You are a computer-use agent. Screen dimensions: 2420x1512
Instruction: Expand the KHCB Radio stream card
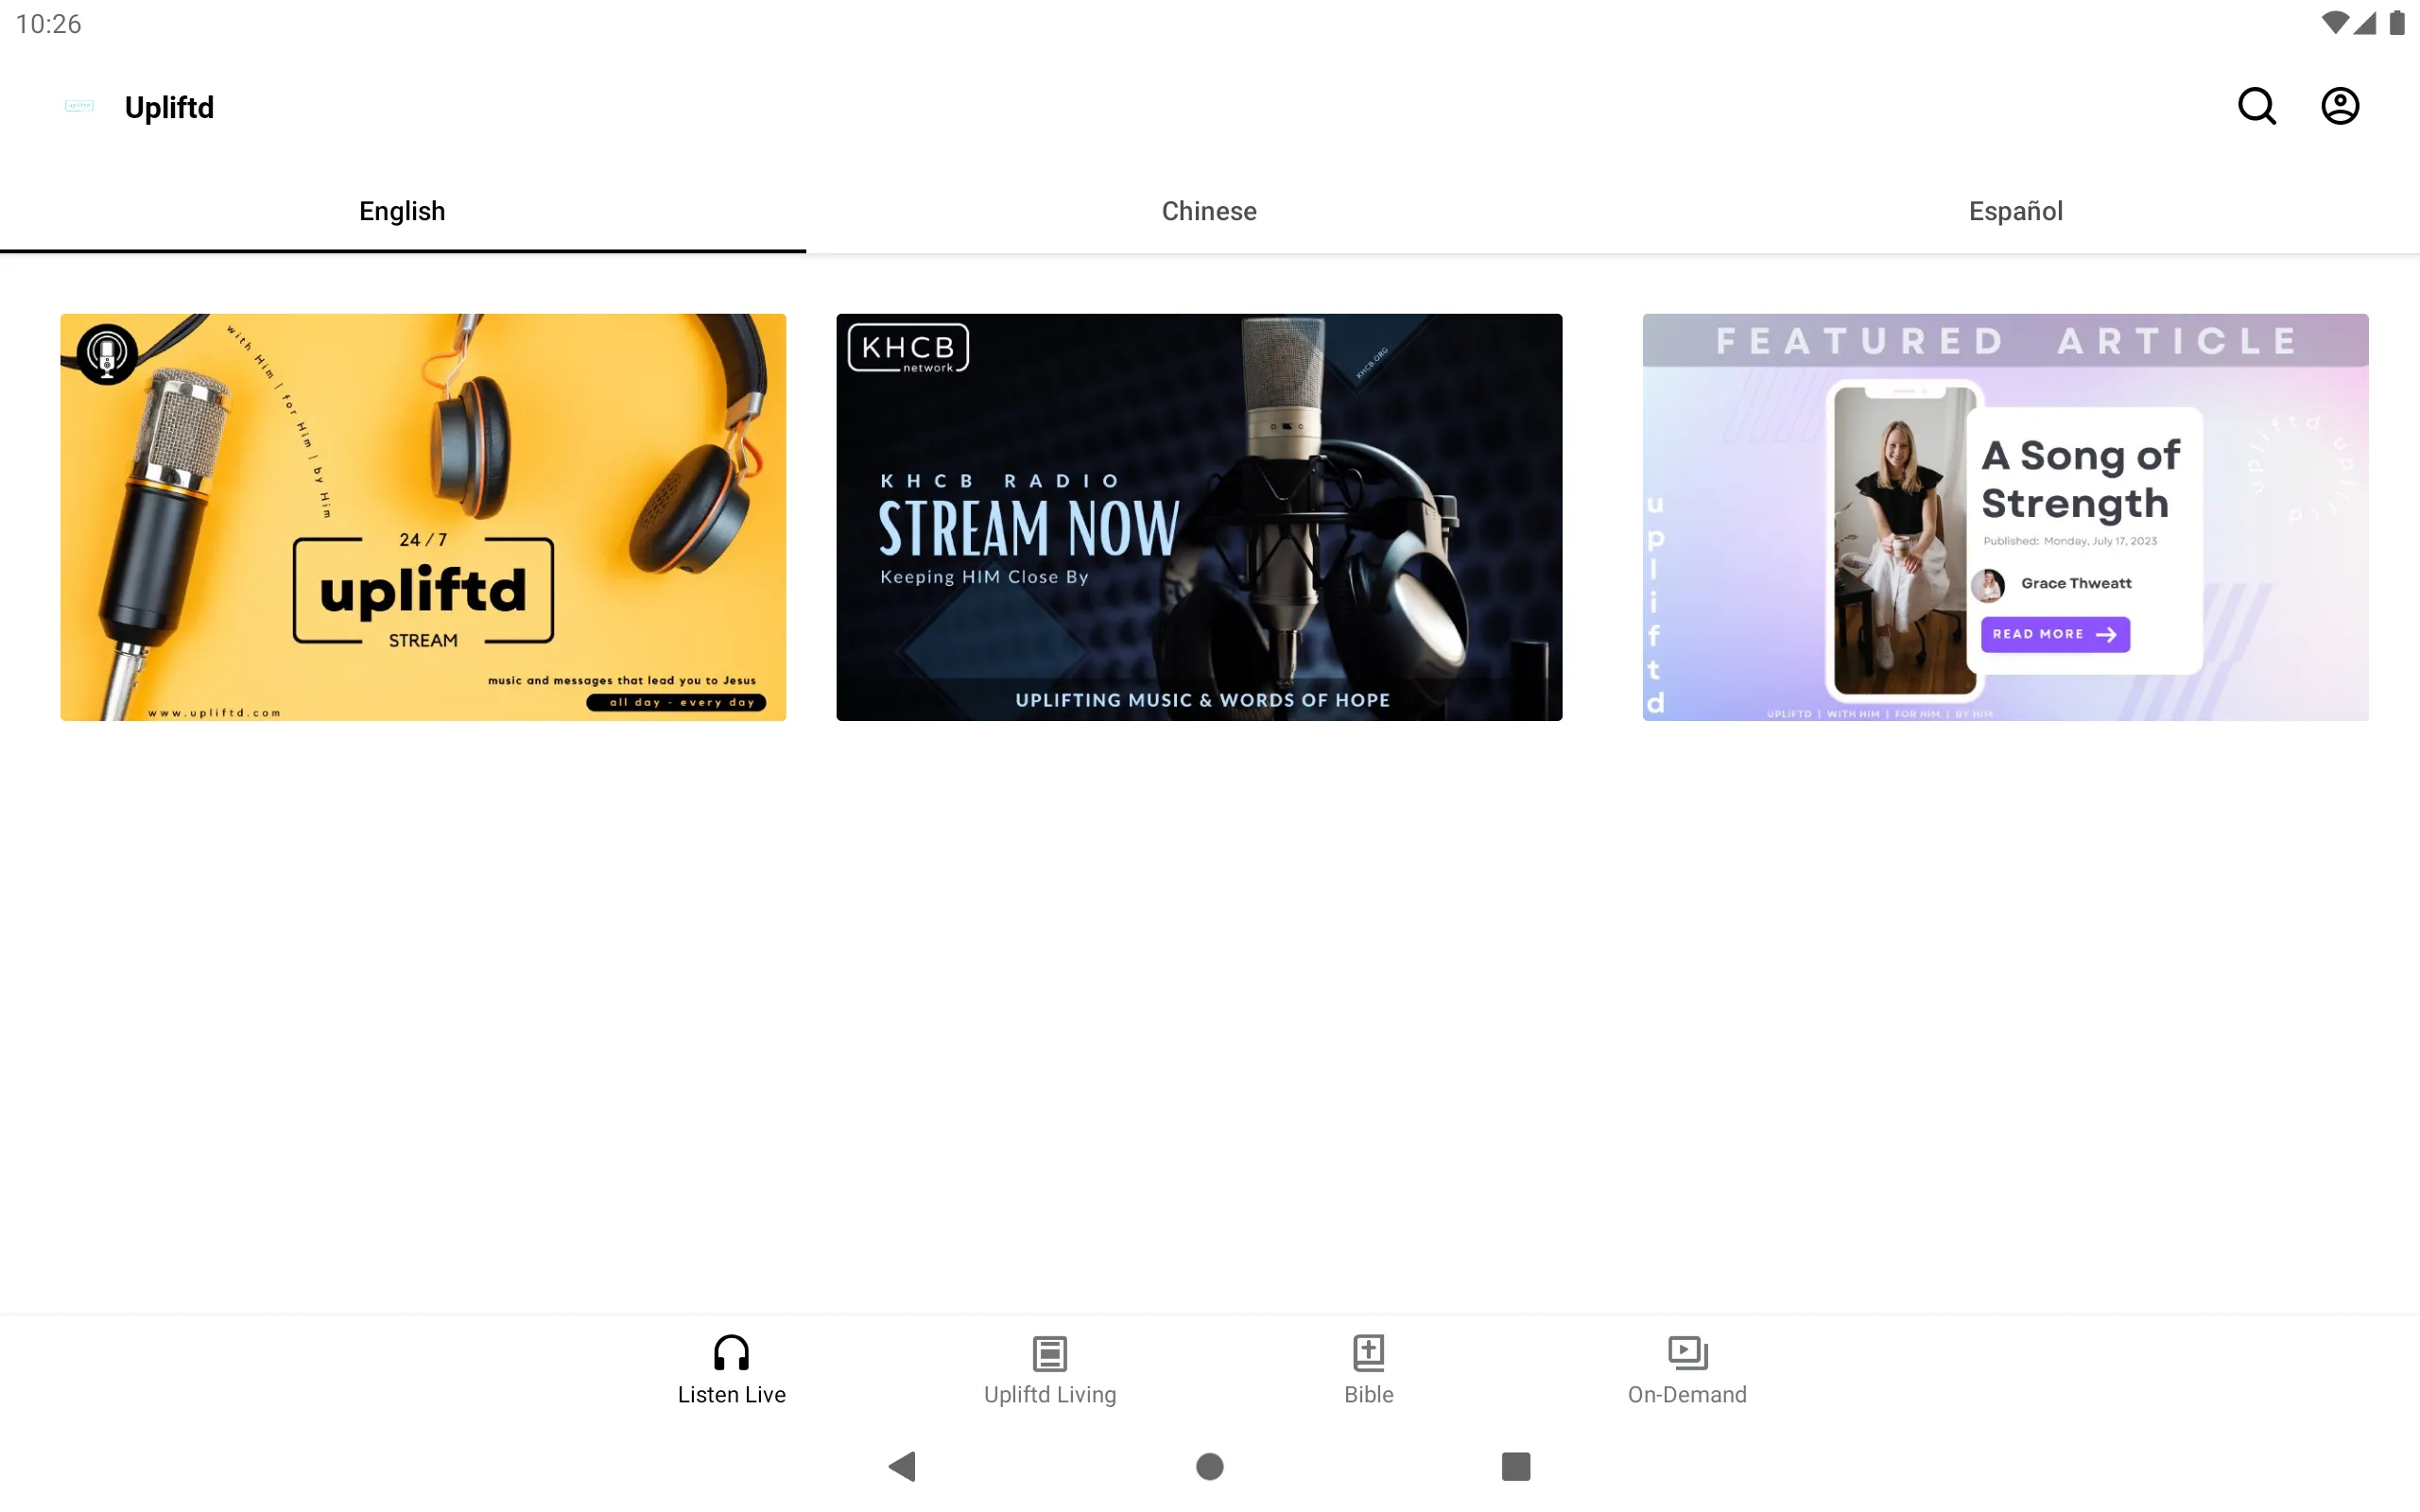point(1199,517)
